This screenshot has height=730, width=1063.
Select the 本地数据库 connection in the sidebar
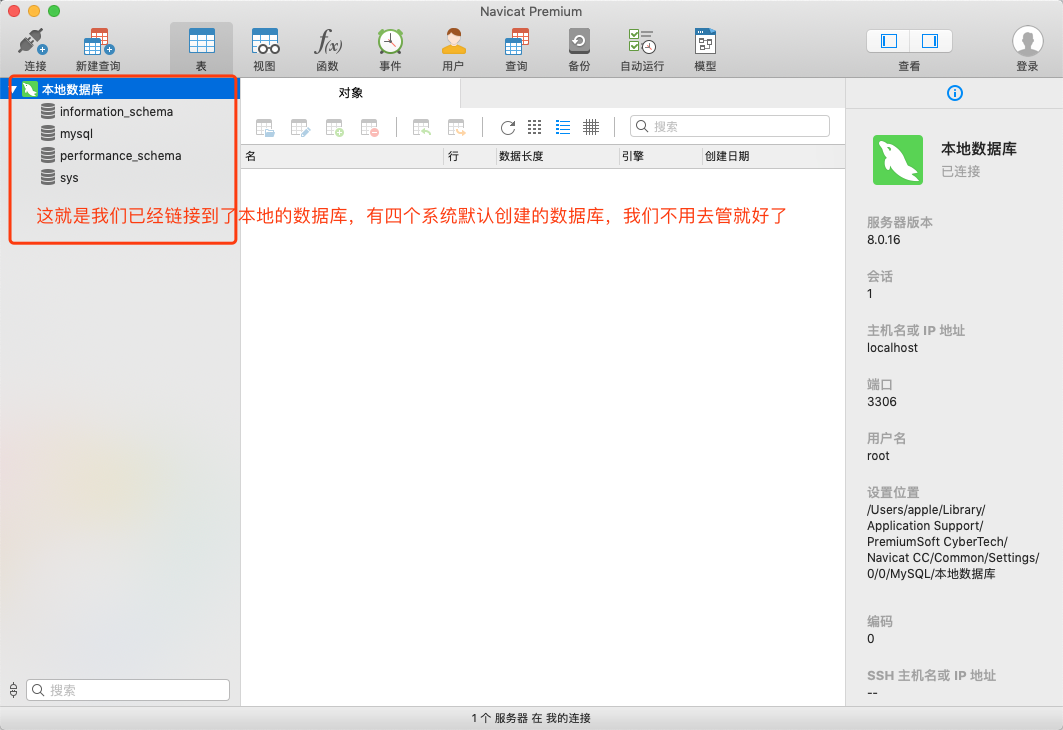click(x=120, y=89)
